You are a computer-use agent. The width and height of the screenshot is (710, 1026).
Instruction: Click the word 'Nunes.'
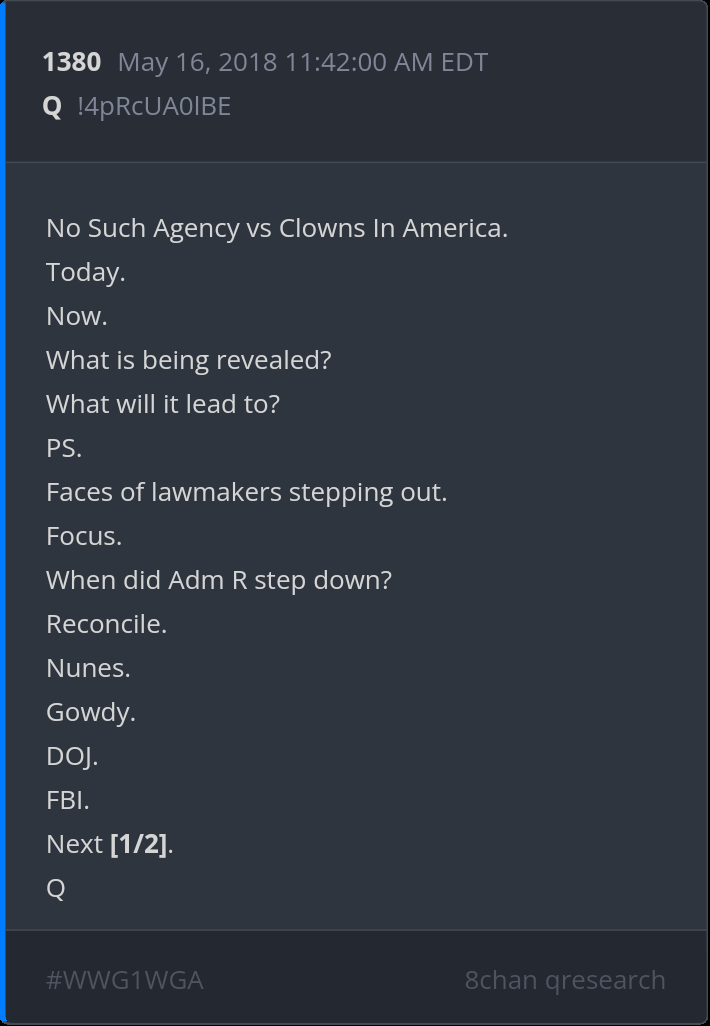click(88, 668)
